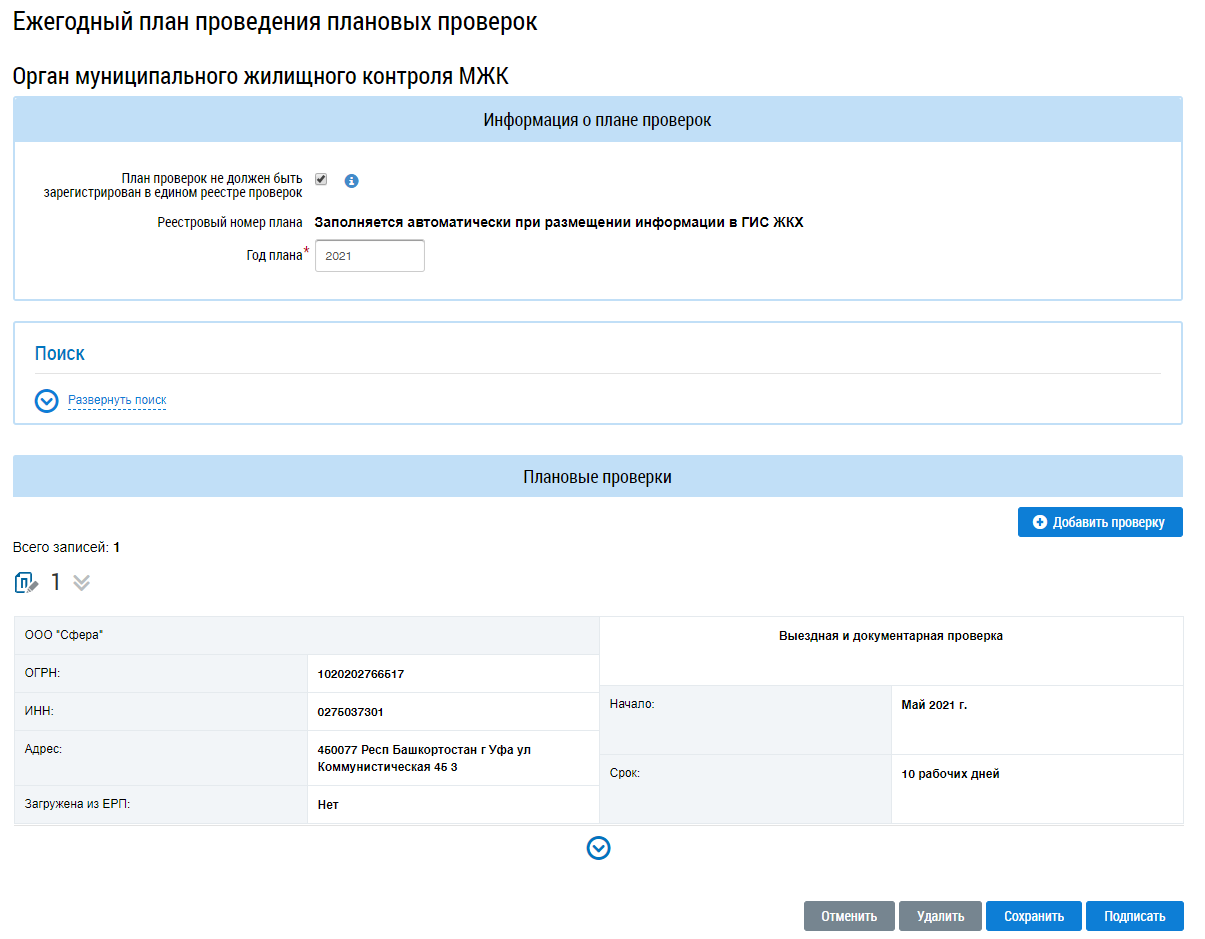Image resolution: width=1205 pixels, height=939 pixels.
Task: Click the Выездная и документарная проверка title
Action: [x=890, y=636]
